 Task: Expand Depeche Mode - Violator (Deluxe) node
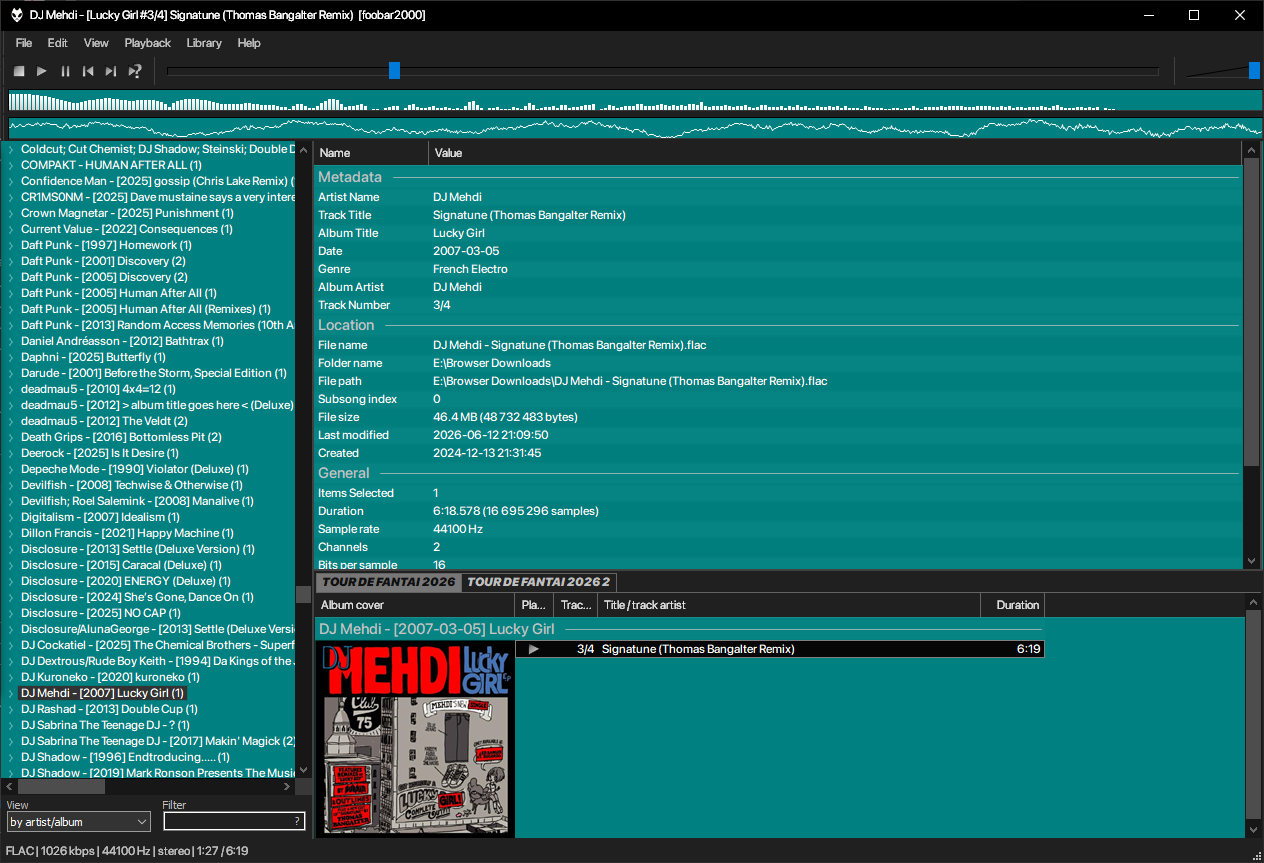pos(11,469)
